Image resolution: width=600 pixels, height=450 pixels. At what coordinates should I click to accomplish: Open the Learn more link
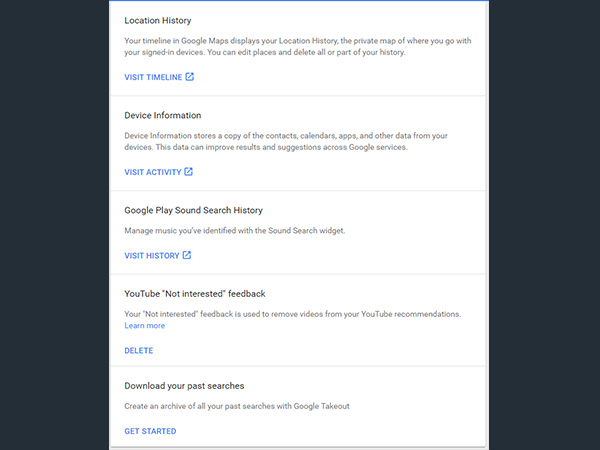point(144,326)
